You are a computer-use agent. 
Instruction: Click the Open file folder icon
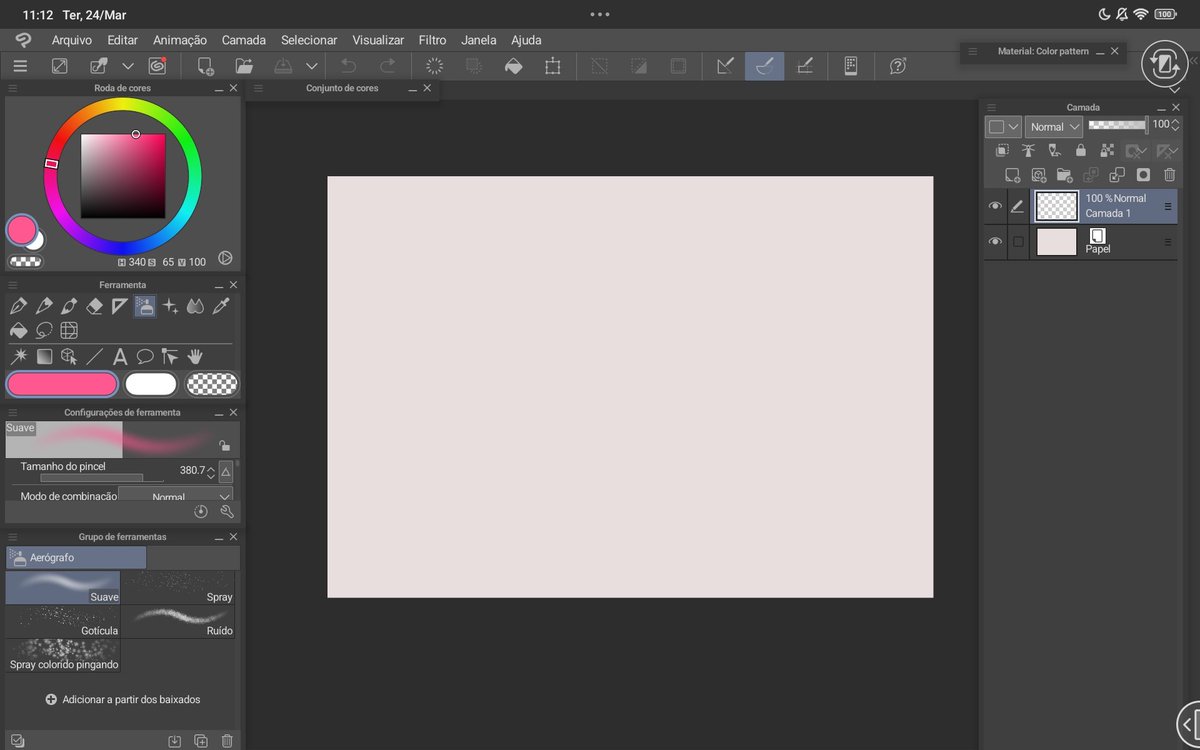[x=244, y=66]
